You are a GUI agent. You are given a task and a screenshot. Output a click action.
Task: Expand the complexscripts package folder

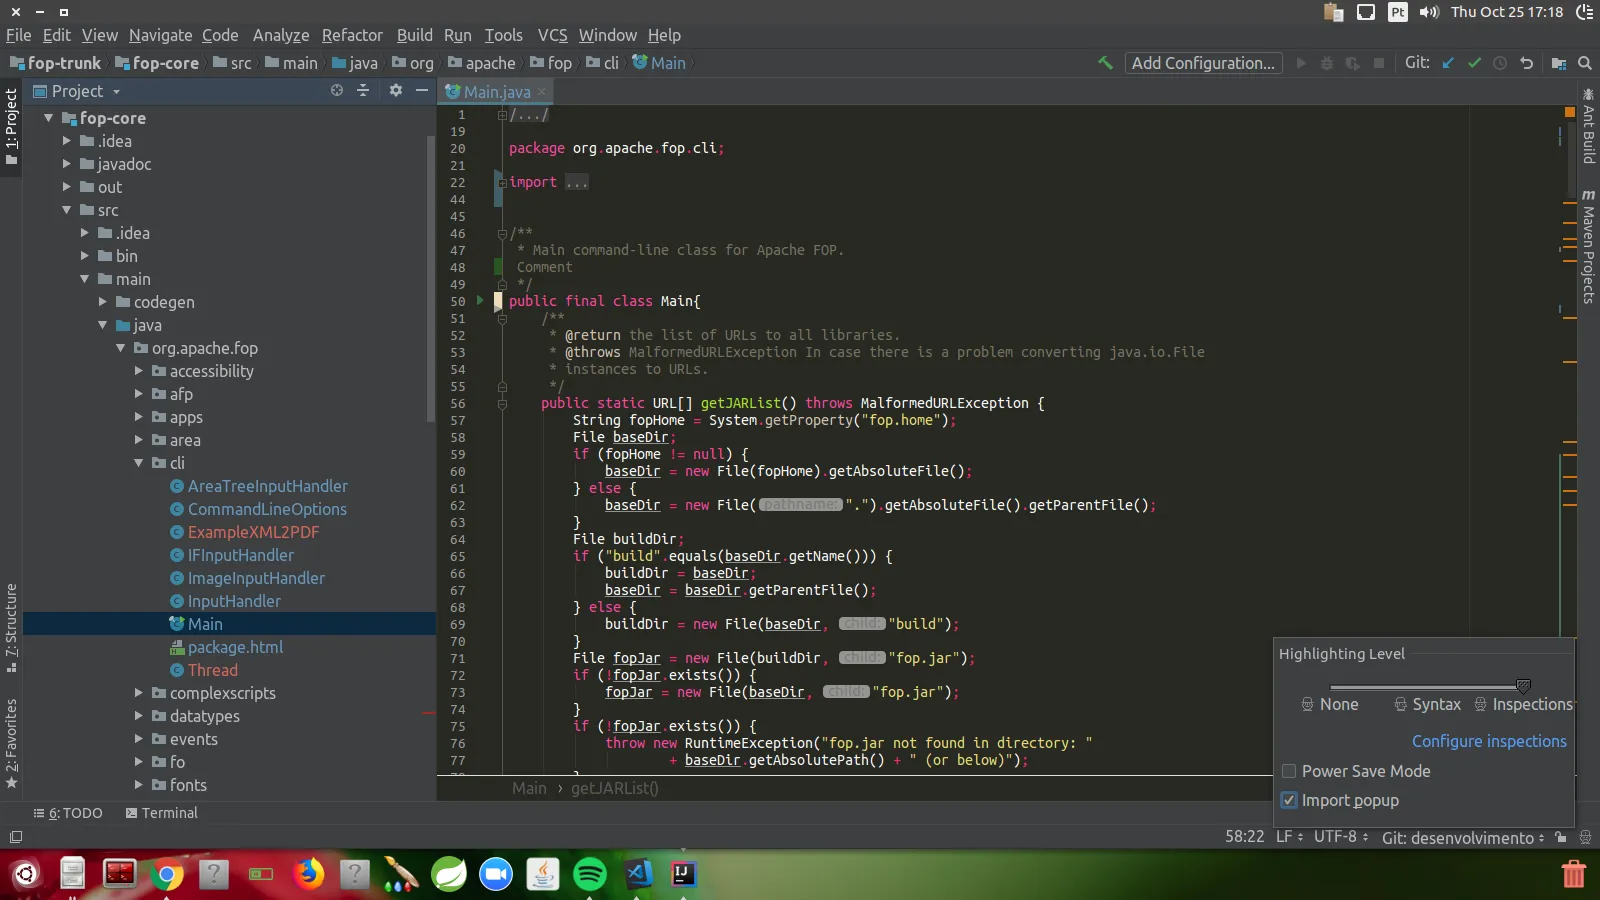coord(139,693)
